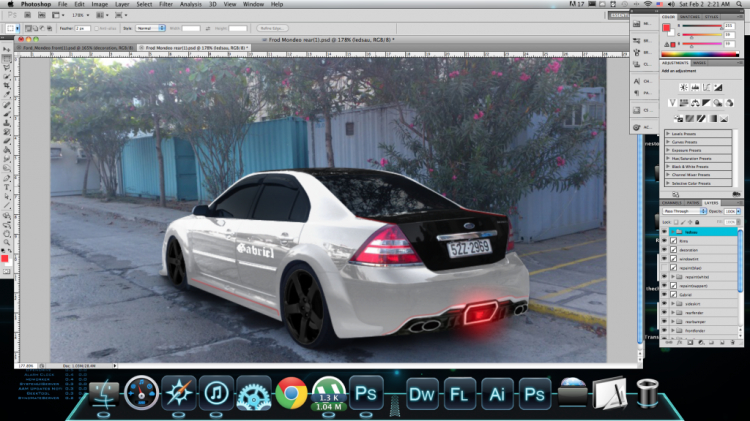Hide the sideskirt layer group
This screenshot has height=421, width=750.
pos(664,303)
